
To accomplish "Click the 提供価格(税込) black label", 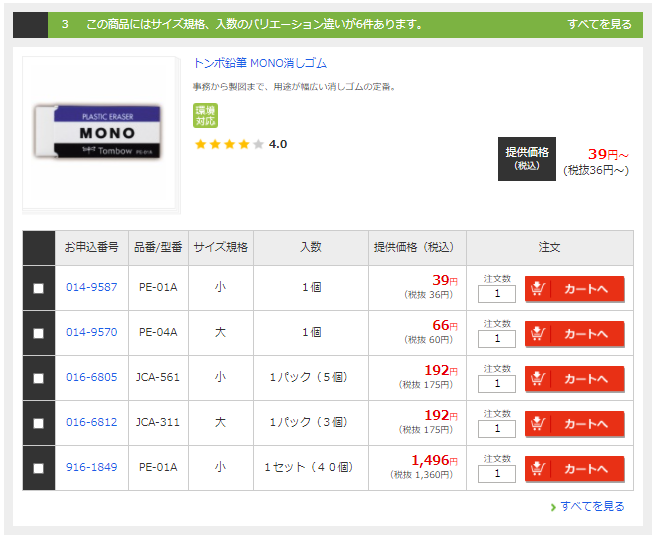I will coord(527,159).
